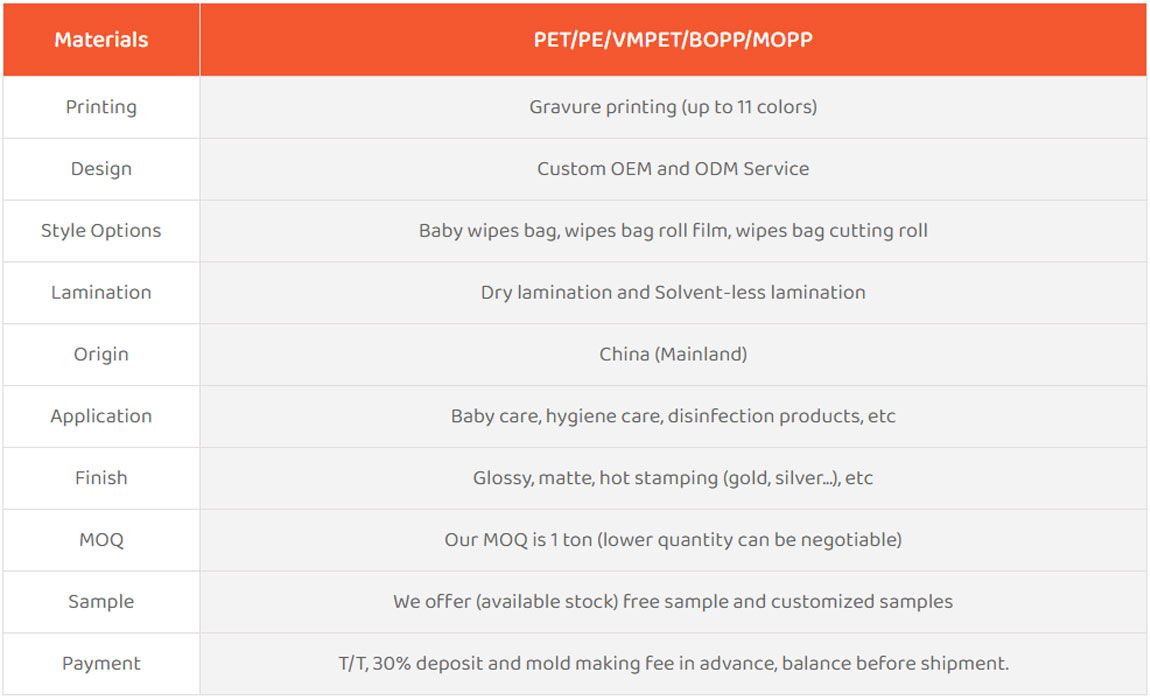This screenshot has height=700, width=1150.
Task: Select the Design row label
Action: 101,169
